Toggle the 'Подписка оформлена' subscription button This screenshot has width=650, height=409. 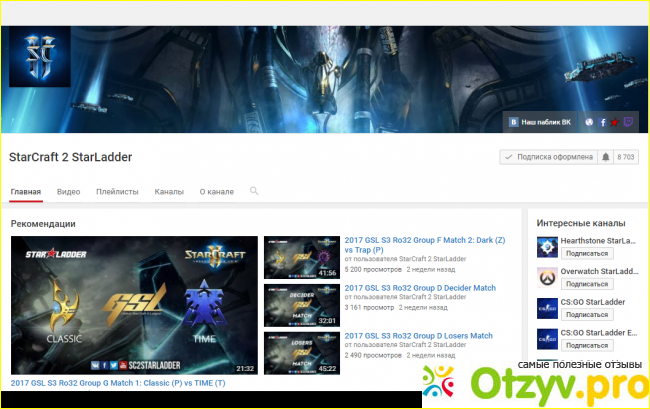547,158
